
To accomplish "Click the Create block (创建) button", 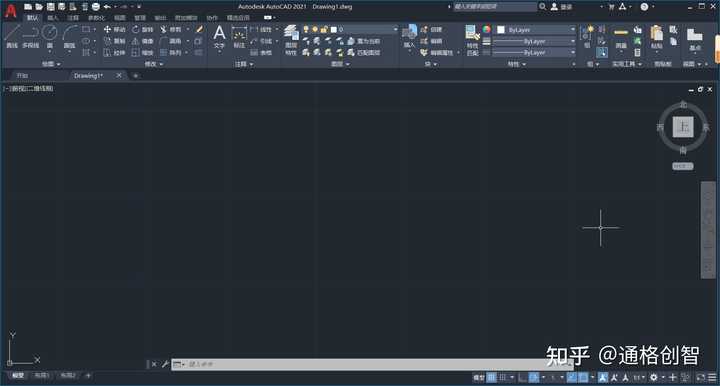I will tap(431, 29).
